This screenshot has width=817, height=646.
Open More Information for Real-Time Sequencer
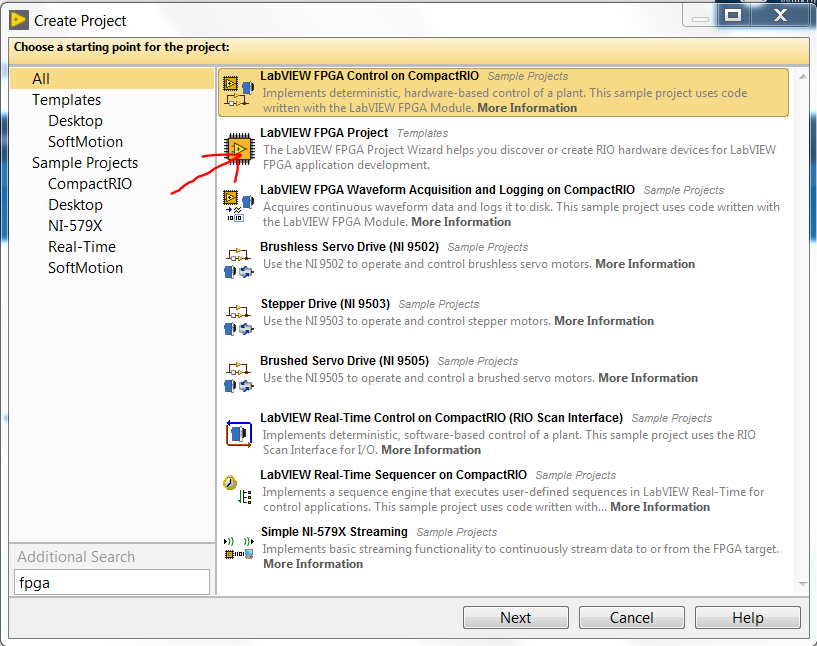[660, 507]
